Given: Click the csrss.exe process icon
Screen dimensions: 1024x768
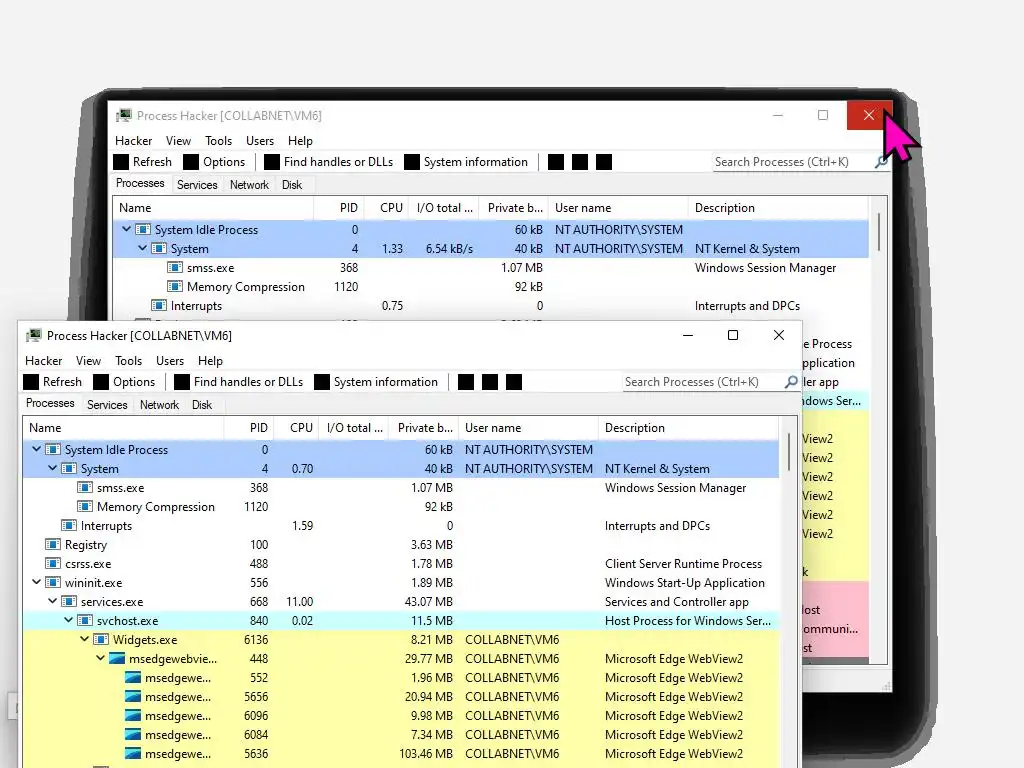Looking at the screenshot, I should point(53,564).
